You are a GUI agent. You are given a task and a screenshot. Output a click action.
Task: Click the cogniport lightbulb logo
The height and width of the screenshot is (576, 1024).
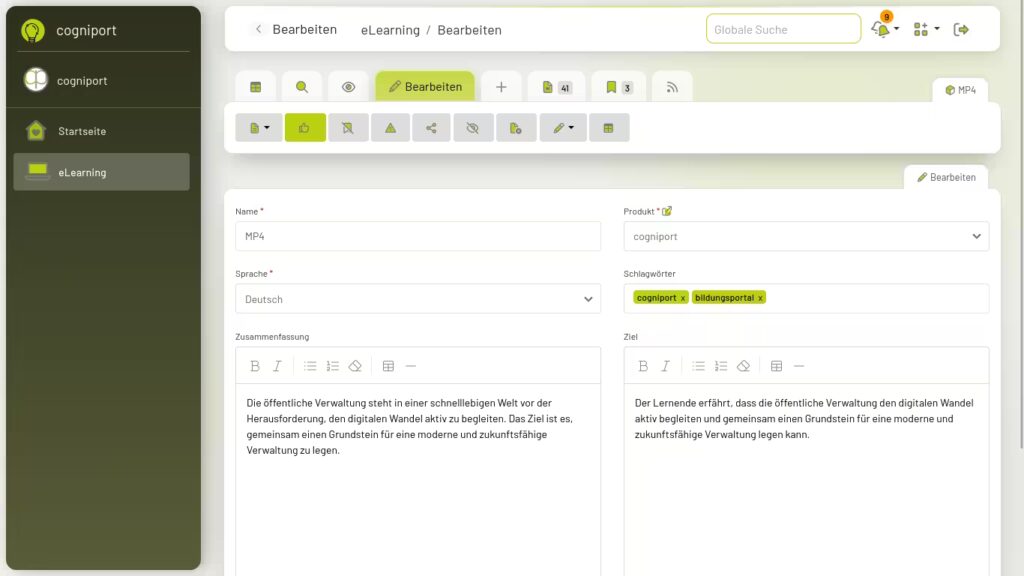33,30
